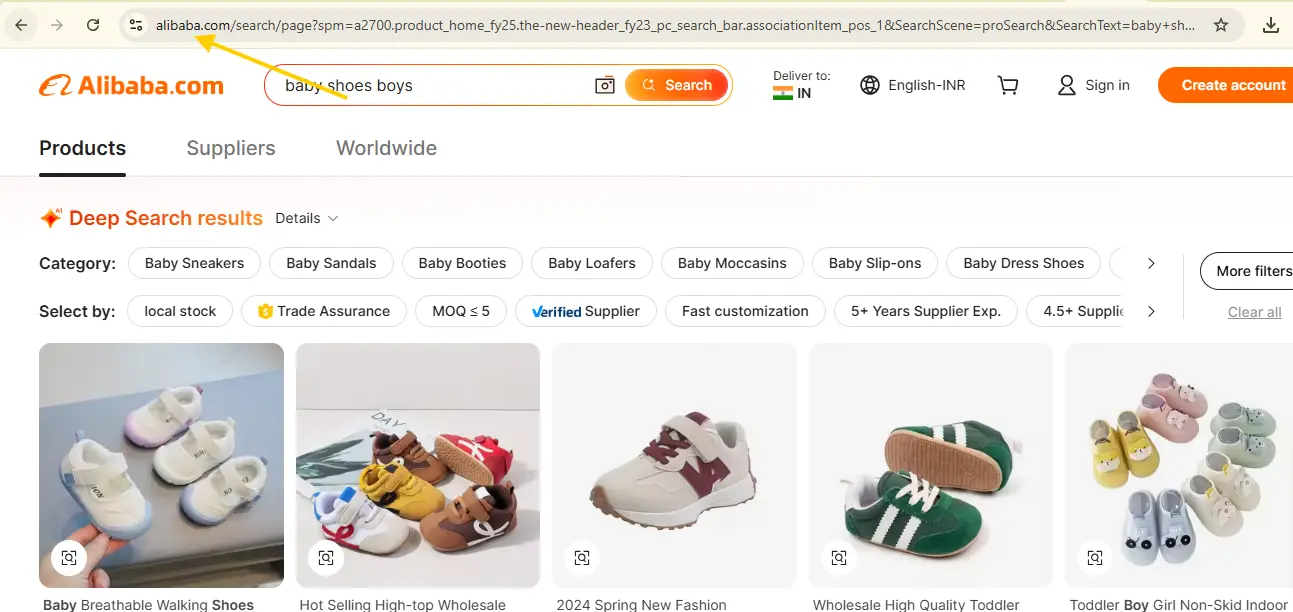Image resolution: width=1293 pixels, height=612 pixels.
Task: Switch to the Suppliers tab
Action: click(231, 148)
